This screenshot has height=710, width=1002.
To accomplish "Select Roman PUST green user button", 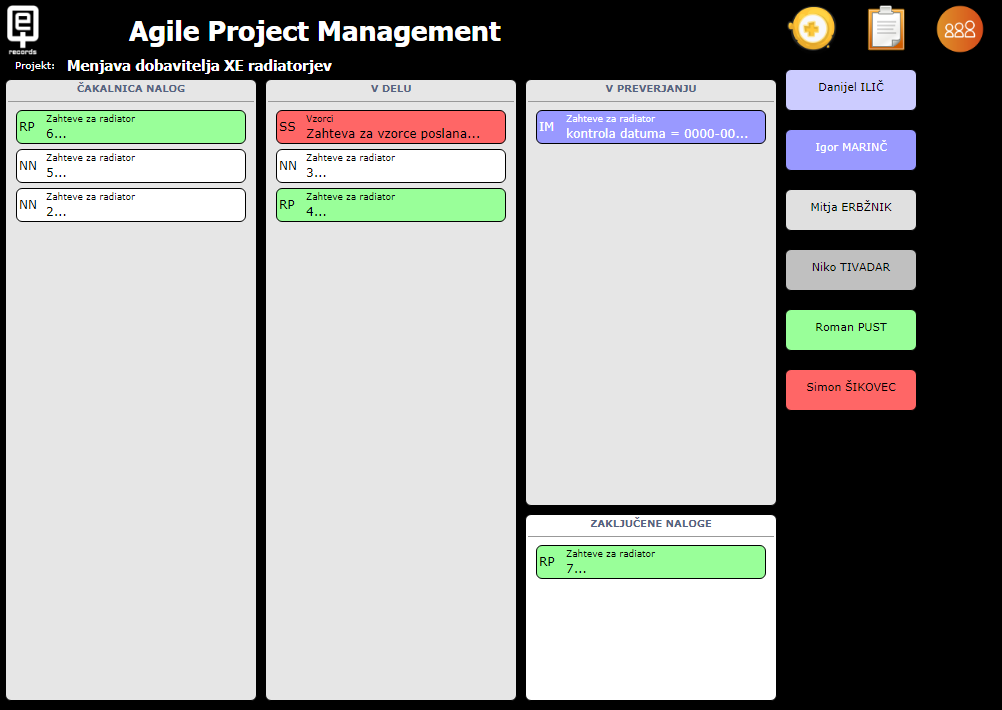I will click(x=850, y=329).
